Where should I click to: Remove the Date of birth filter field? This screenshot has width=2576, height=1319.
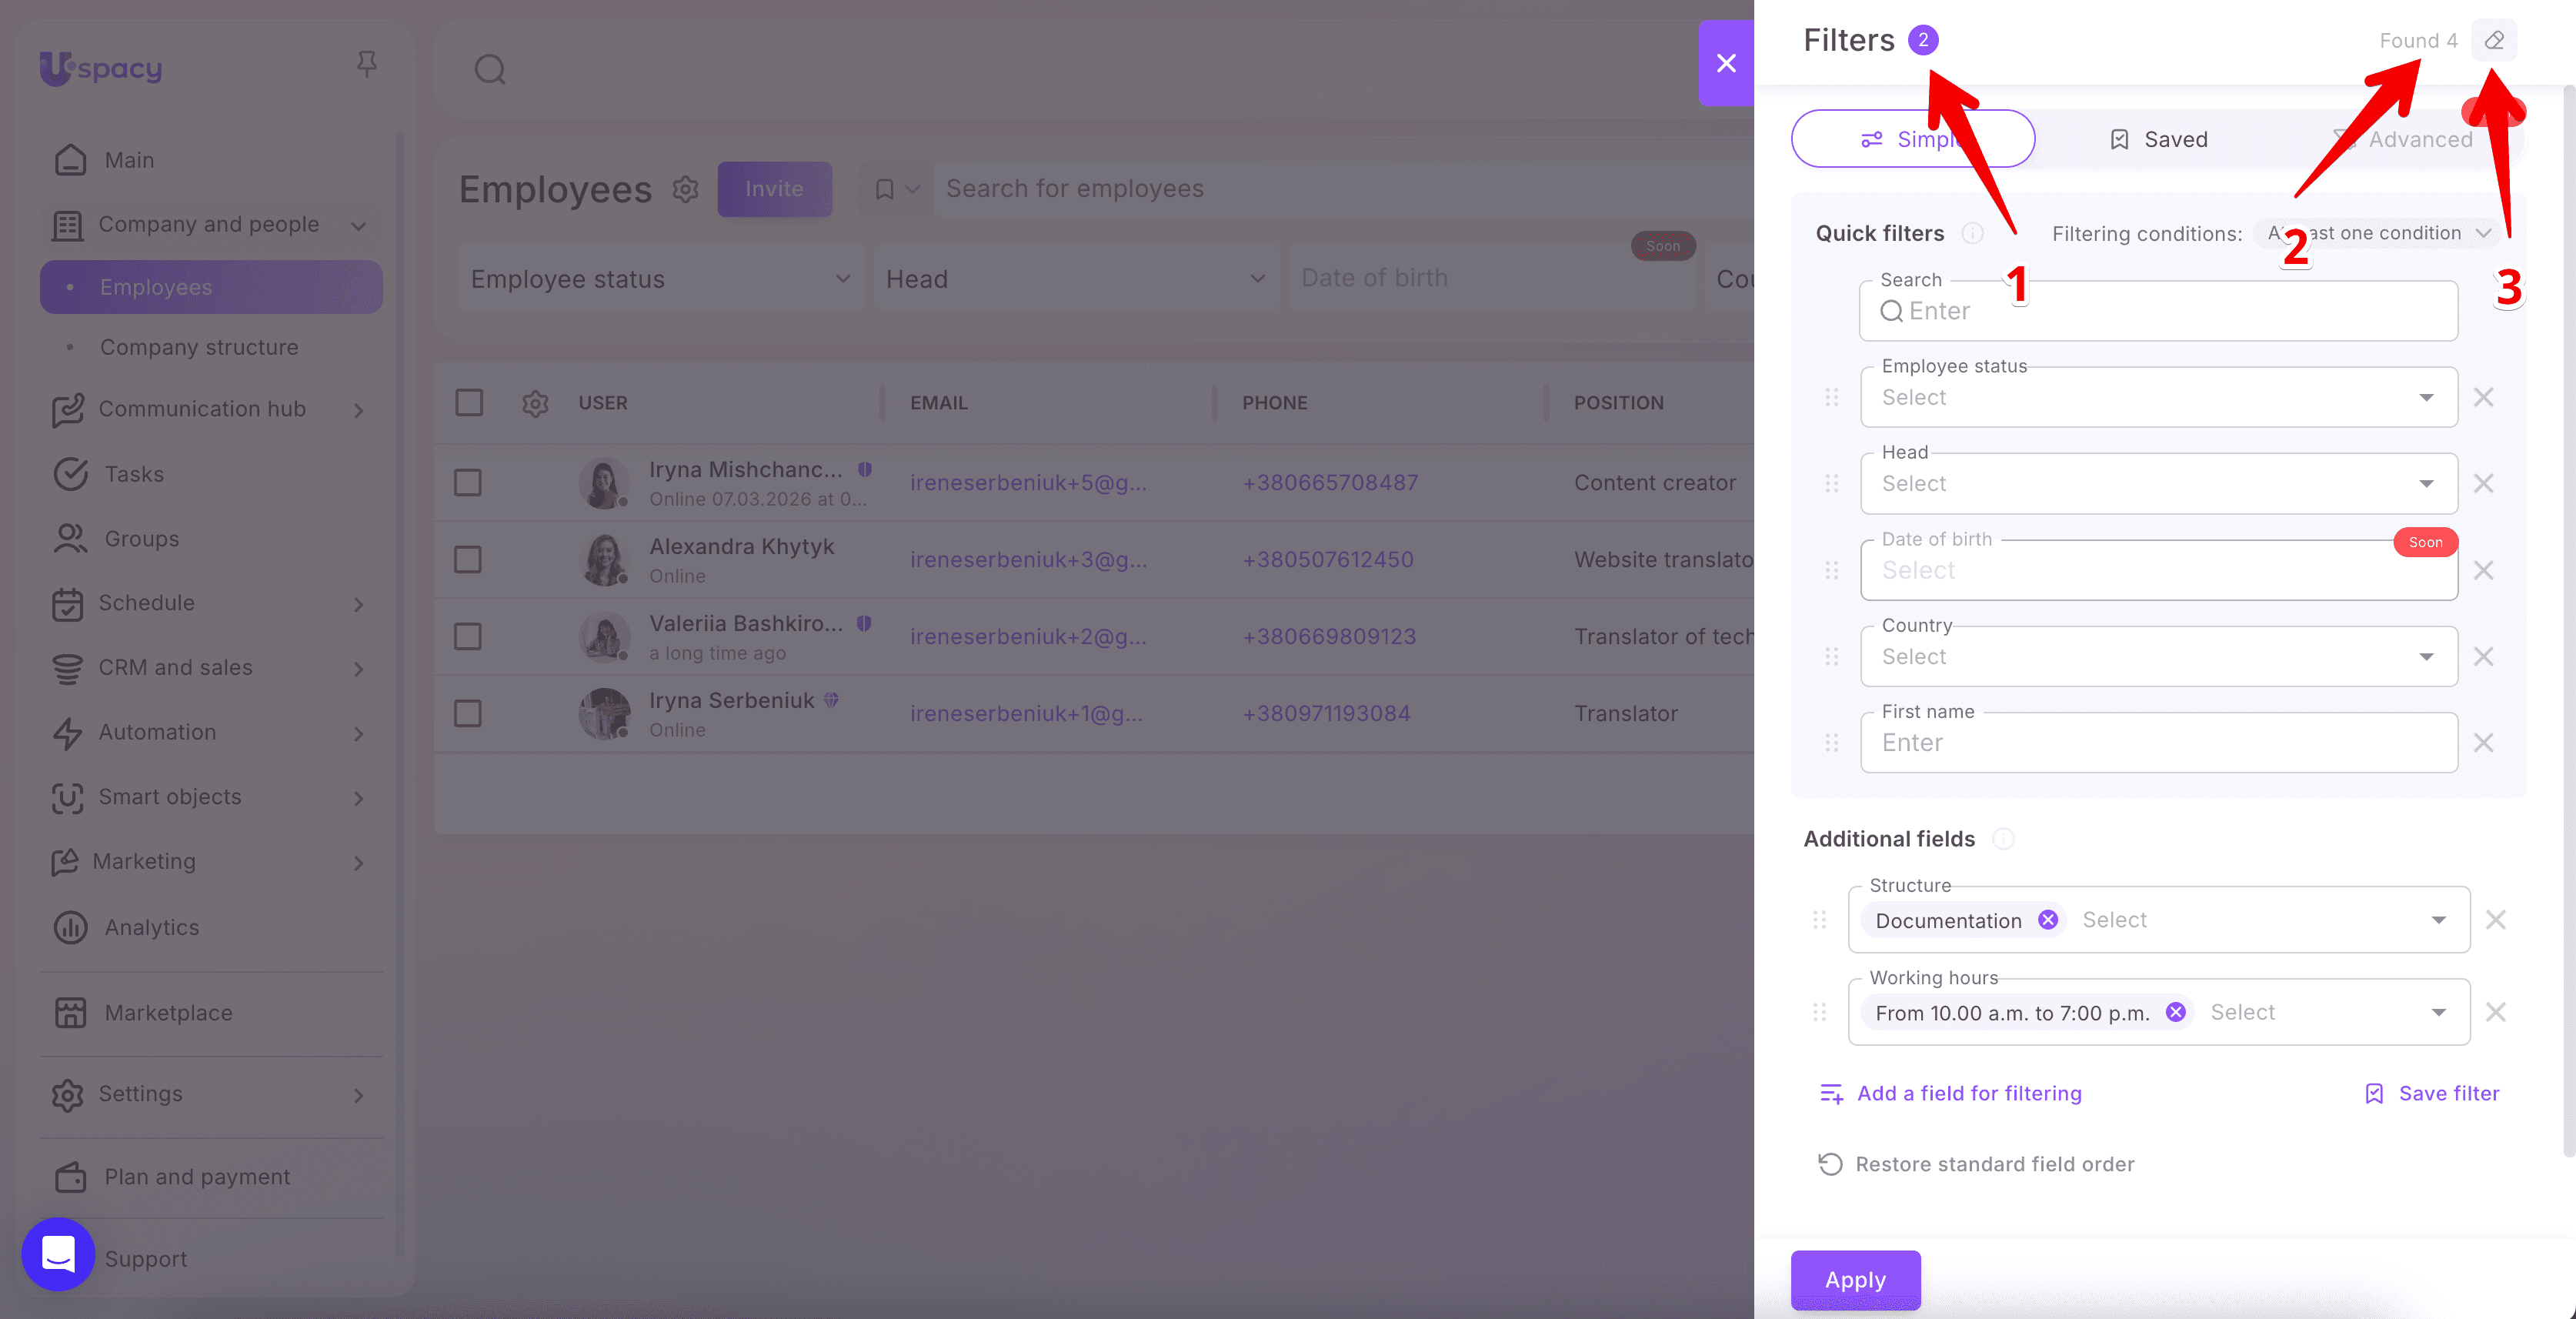click(x=2483, y=570)
